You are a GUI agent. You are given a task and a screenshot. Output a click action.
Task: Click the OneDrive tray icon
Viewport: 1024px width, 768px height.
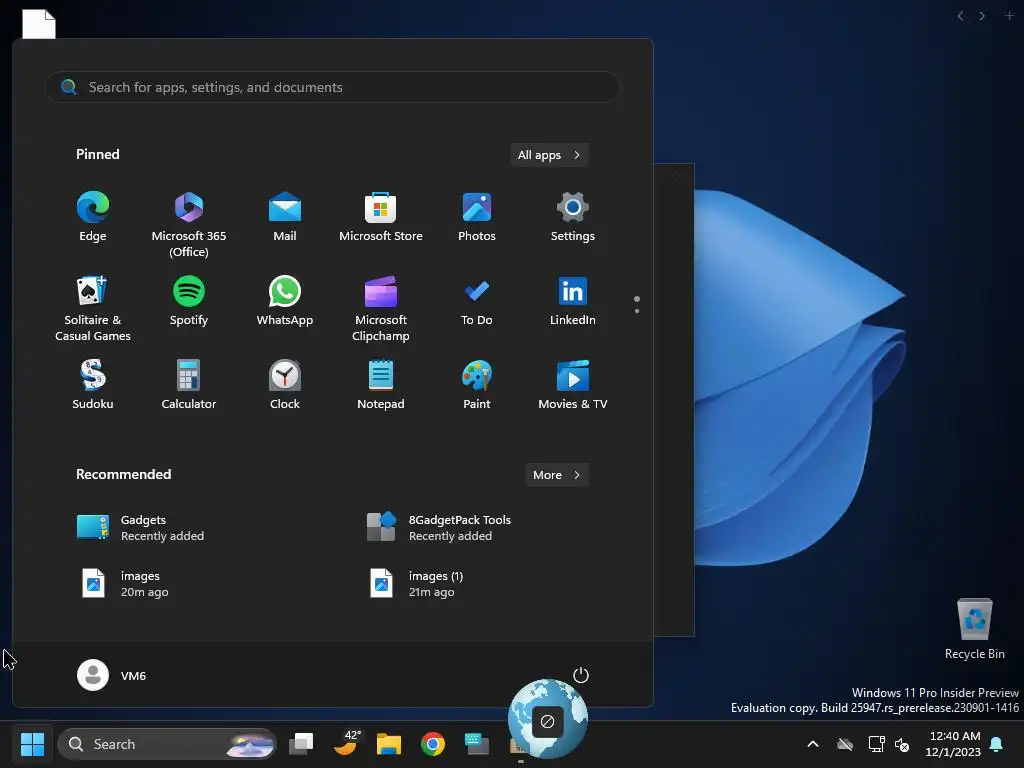tap(845, 744)
